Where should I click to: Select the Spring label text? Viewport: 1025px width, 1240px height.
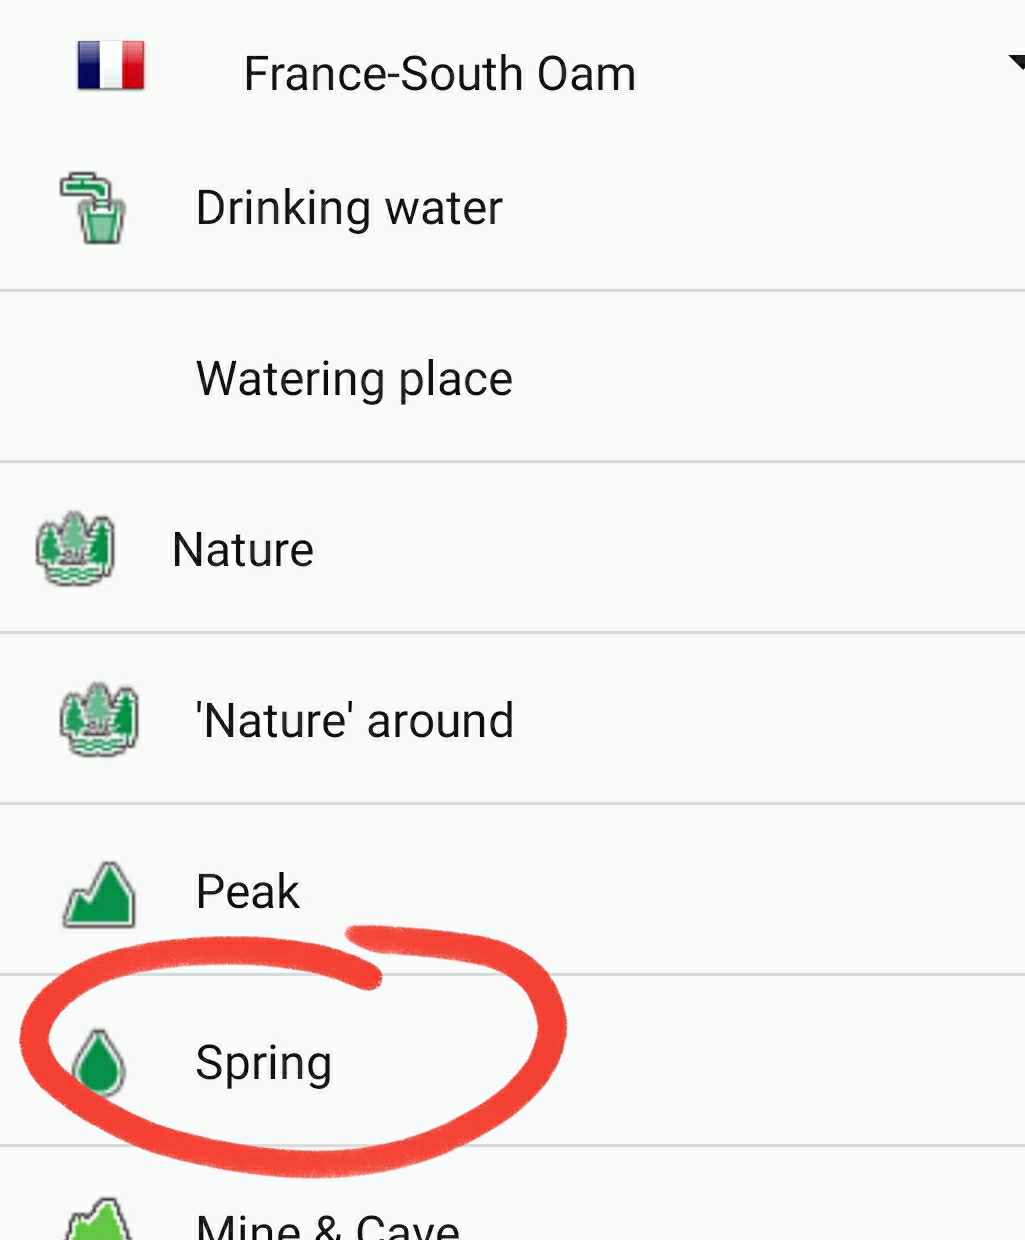point(263,1063)
